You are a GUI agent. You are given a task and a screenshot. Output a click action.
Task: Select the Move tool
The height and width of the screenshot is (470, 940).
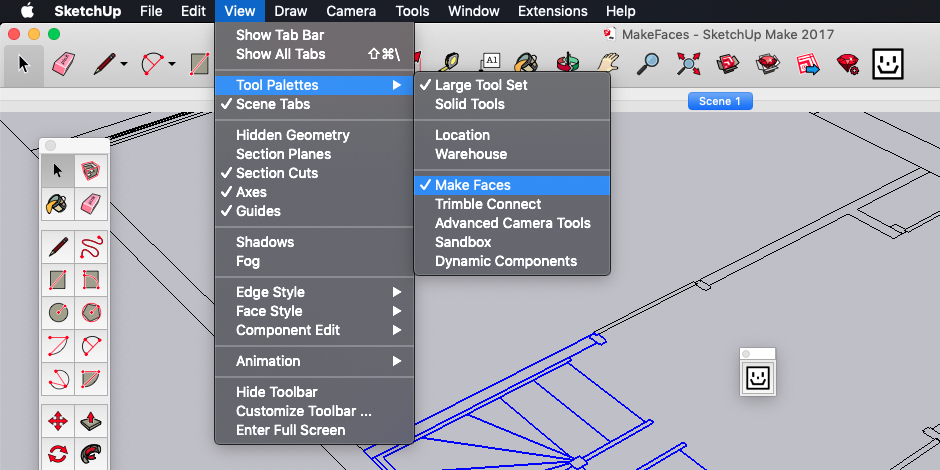point(58,421)
